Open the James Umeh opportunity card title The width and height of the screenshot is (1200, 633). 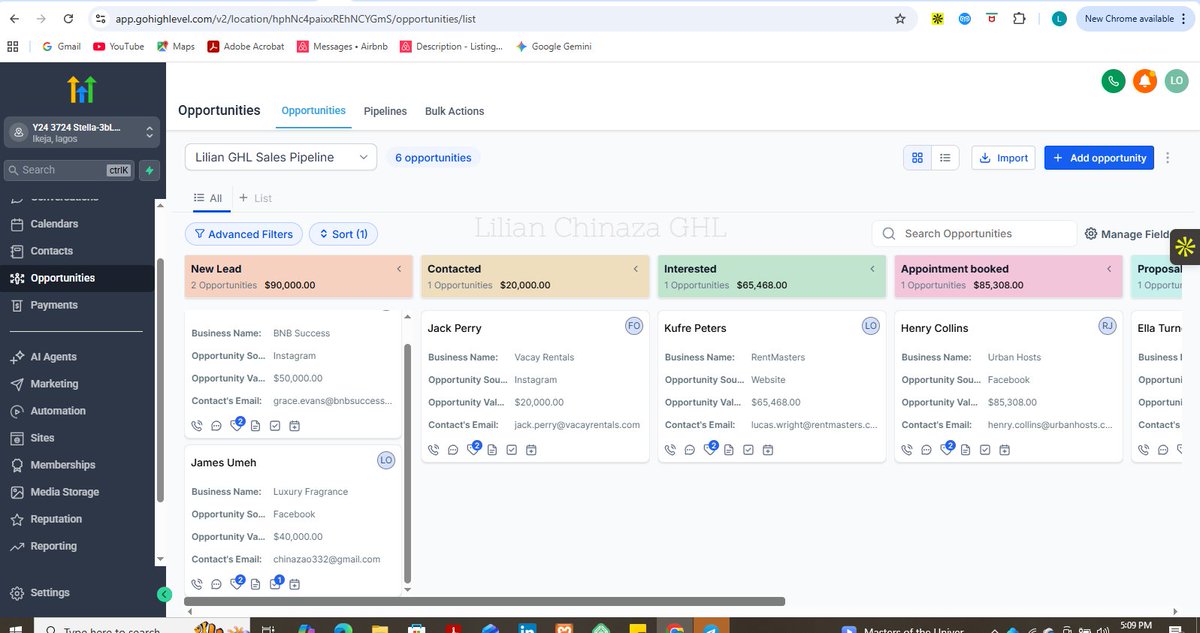pyautogui.click(x=223, y=462)
